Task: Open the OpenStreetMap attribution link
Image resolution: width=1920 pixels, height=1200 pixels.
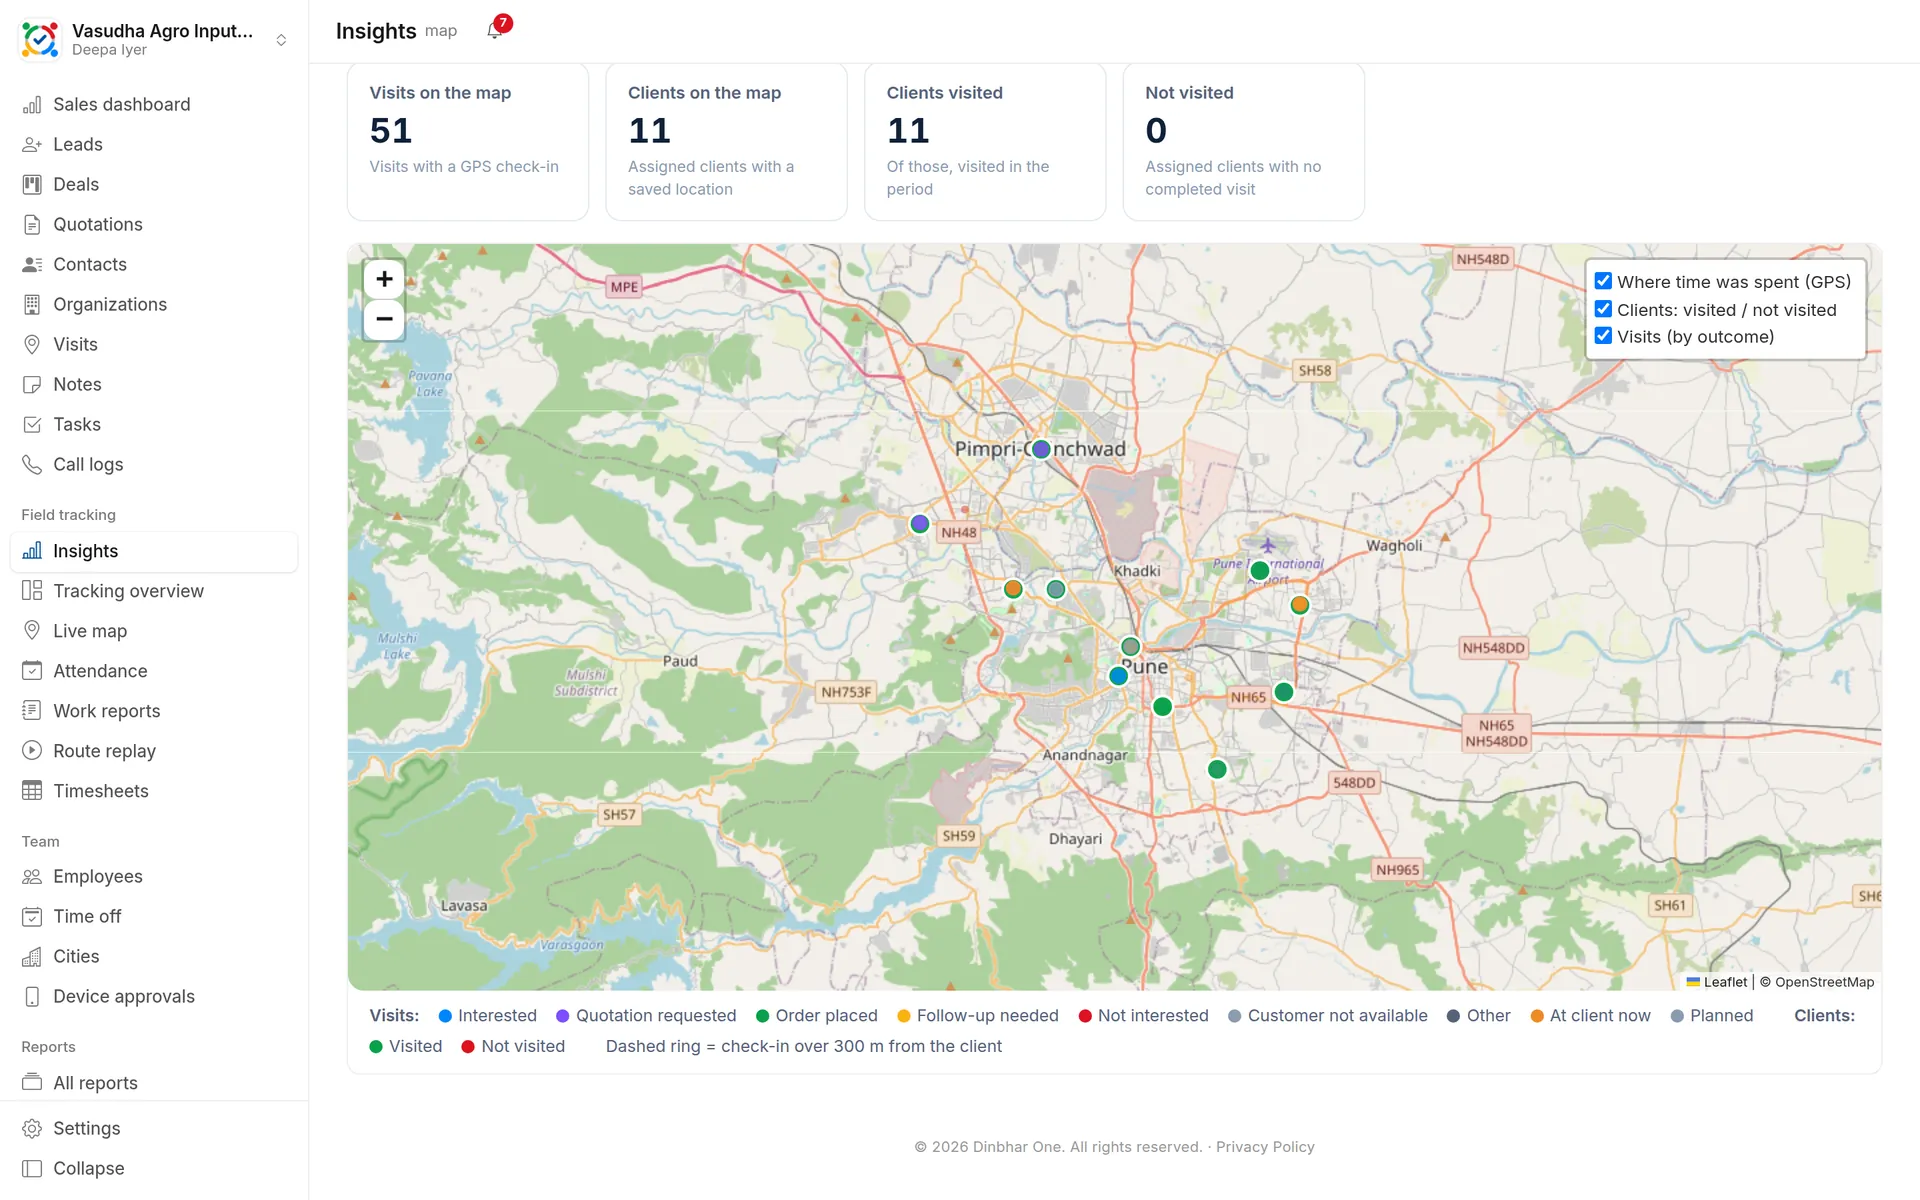Action: coord(1824,982)
